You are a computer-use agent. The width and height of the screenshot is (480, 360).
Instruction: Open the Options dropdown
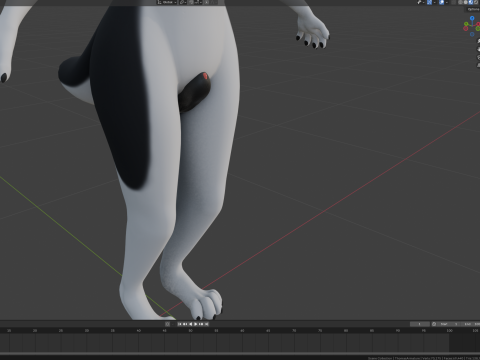pyautogui.click(x=473, y=9)
